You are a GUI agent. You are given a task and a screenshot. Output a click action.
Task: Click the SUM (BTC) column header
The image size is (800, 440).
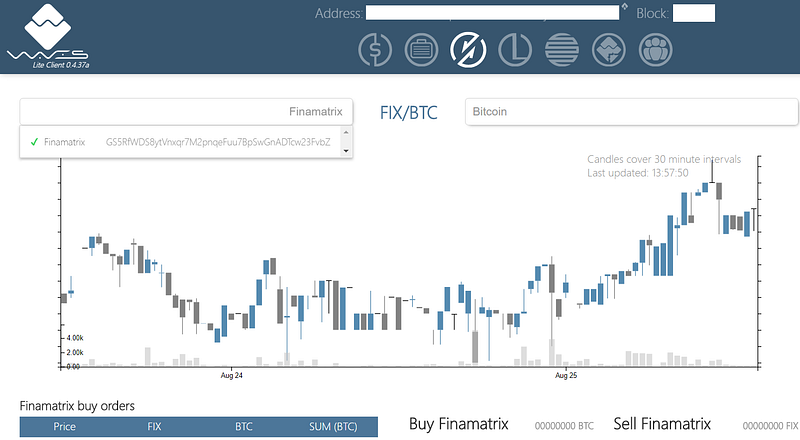(x=333, y=427)
